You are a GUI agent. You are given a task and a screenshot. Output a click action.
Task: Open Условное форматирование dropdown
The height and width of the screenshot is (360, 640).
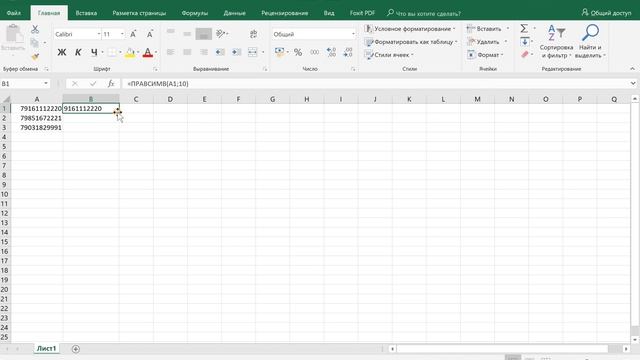point(410,29)
